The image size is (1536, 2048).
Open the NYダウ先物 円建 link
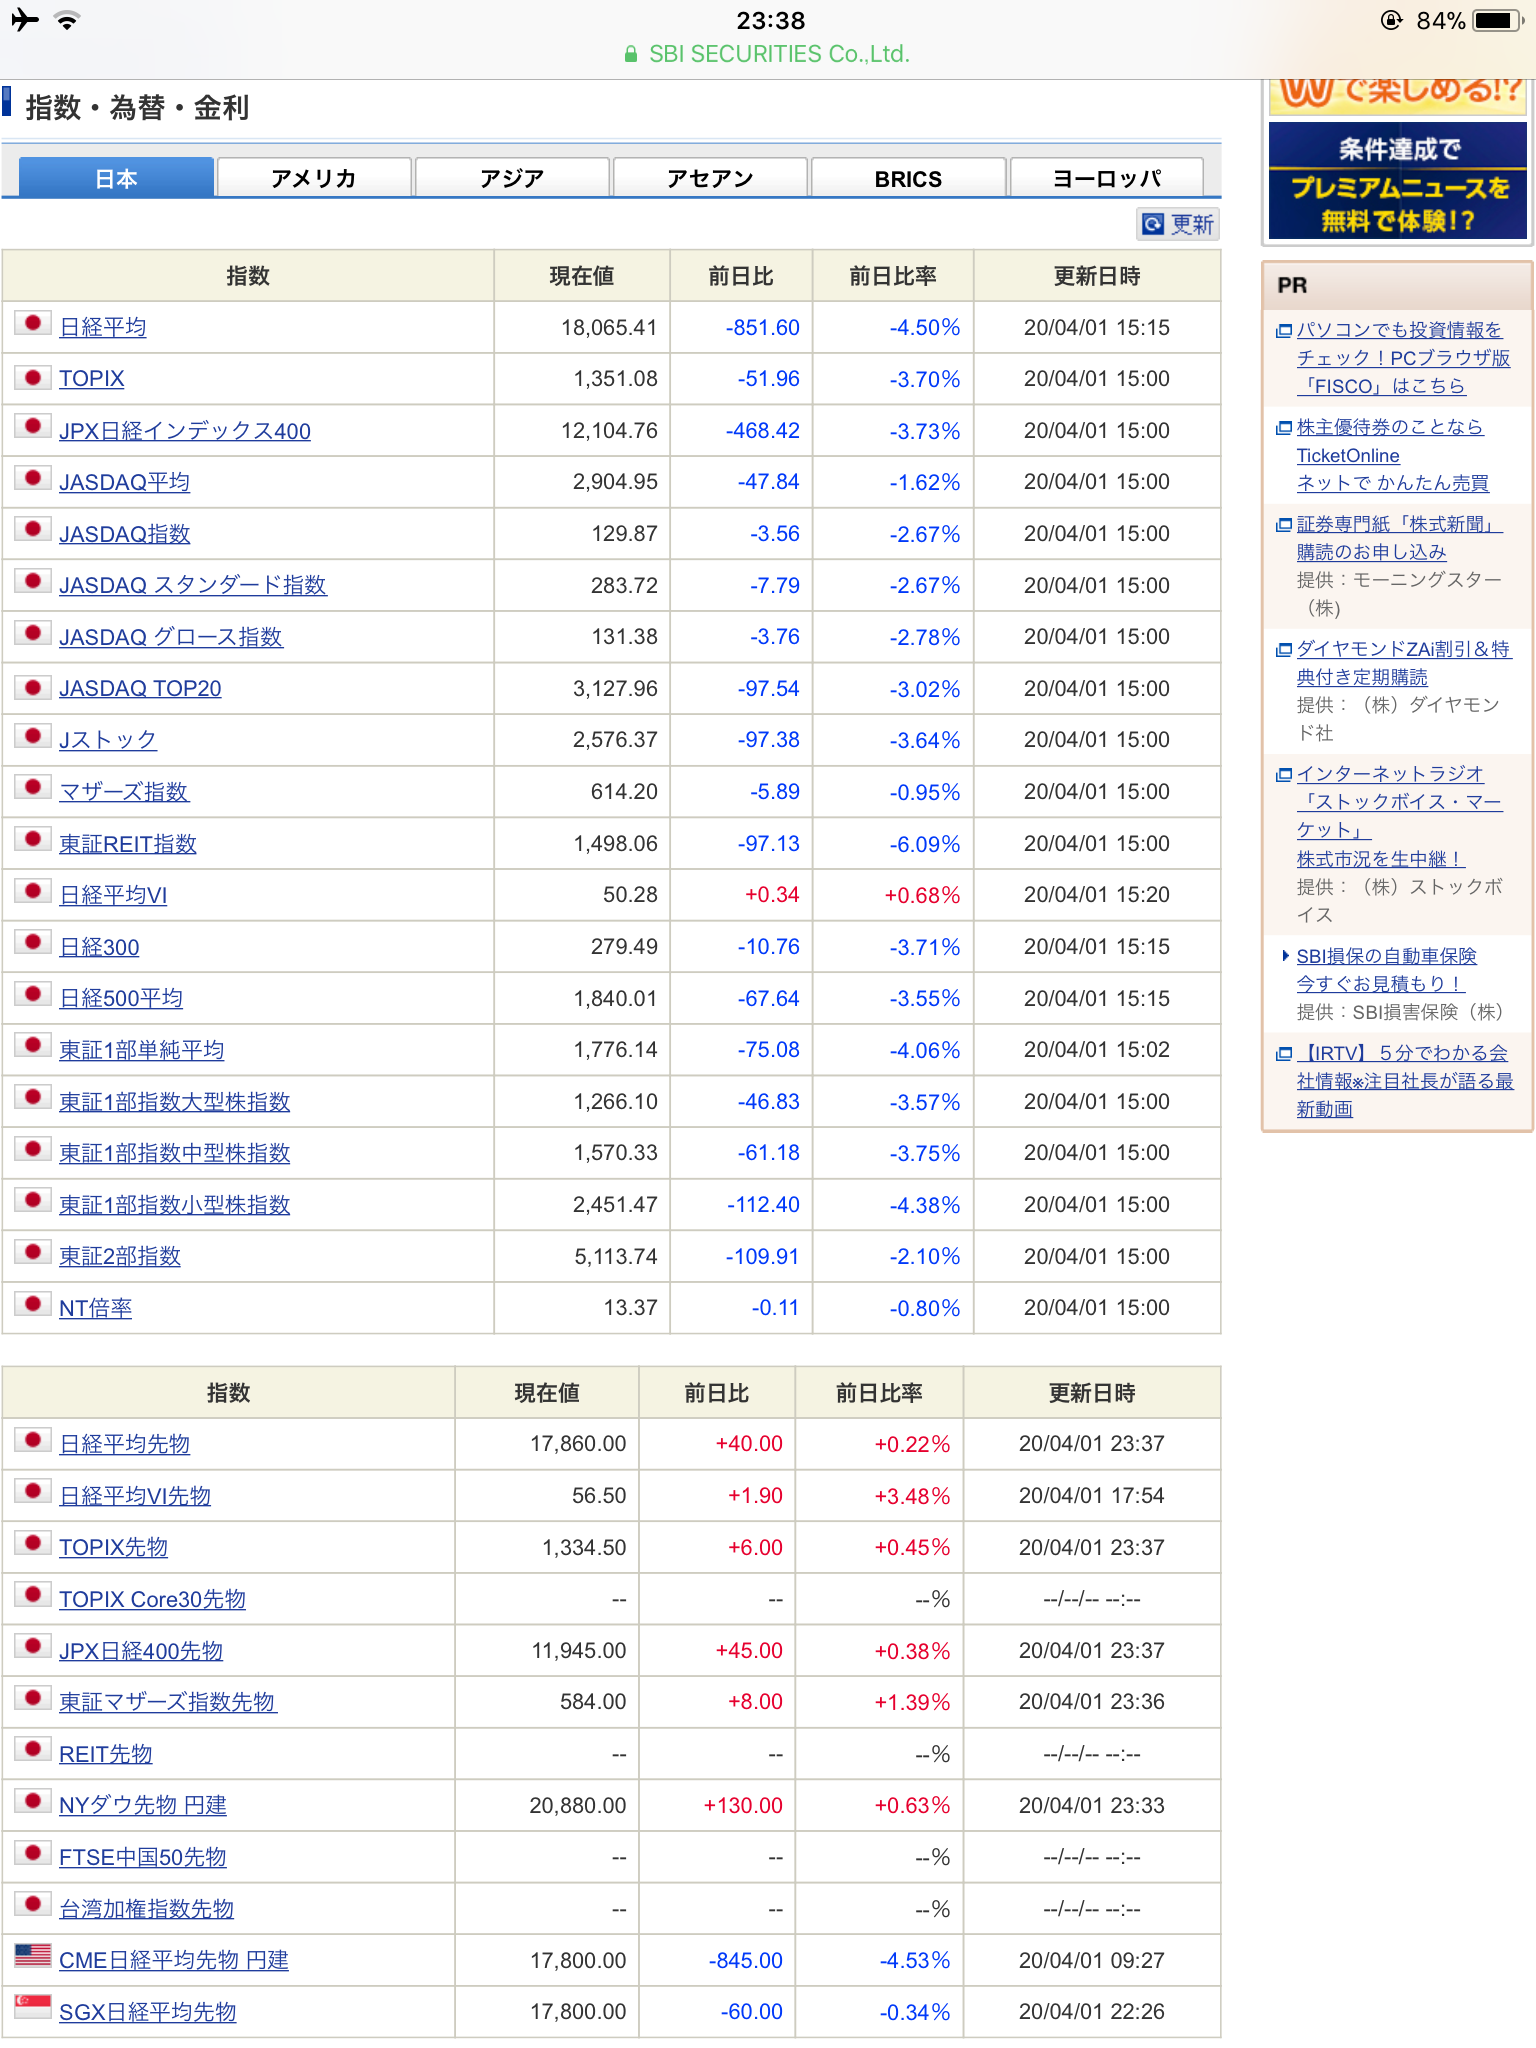143,1805
